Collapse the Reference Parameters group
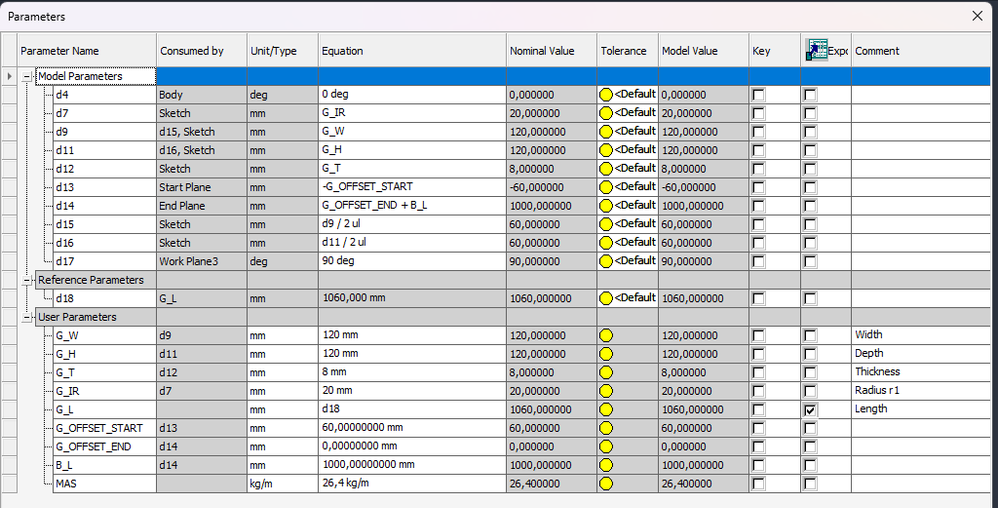The height and width of the screenshot is (508, 998). 27,279
